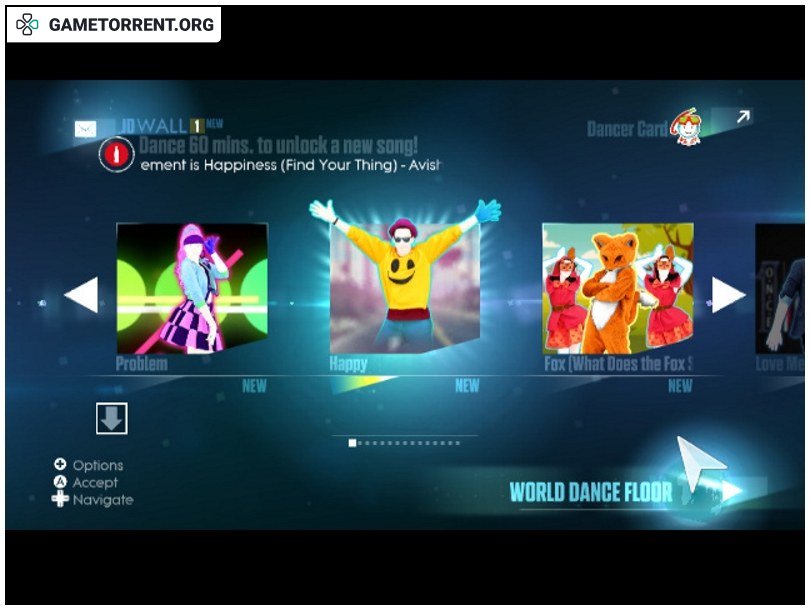The width and height of the screenshot is (810, 610).
Task: Click the GAMETORRENT.ORG link
Action: pyautogui.click(x=131, y=24)
